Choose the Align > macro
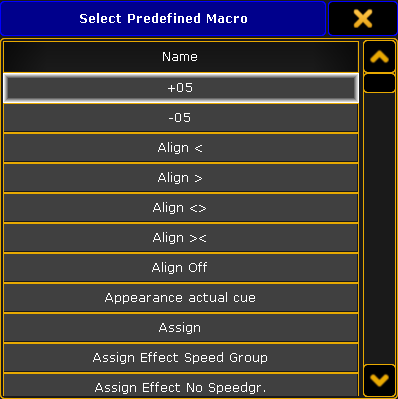Screen dimensions: 398x399 point(181,178)
